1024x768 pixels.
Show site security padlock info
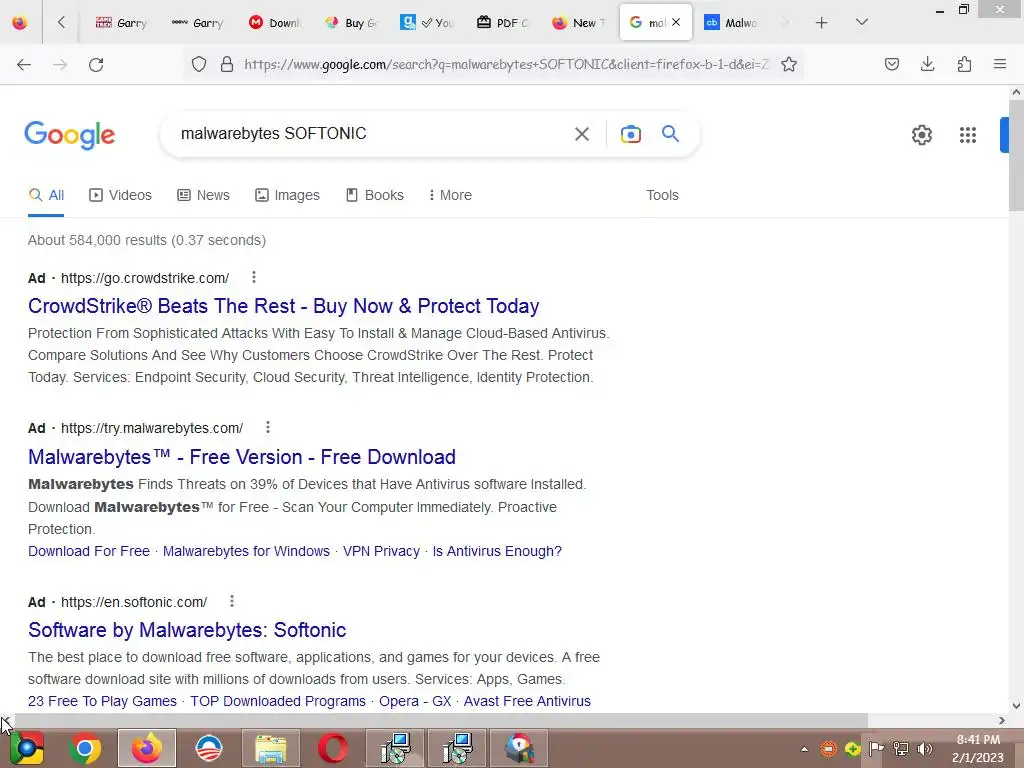coord(227,64)
